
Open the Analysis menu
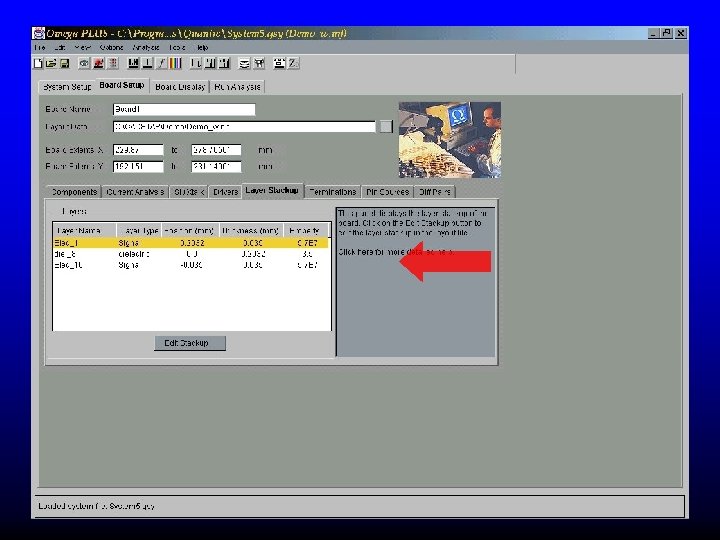tap(146, 47)
